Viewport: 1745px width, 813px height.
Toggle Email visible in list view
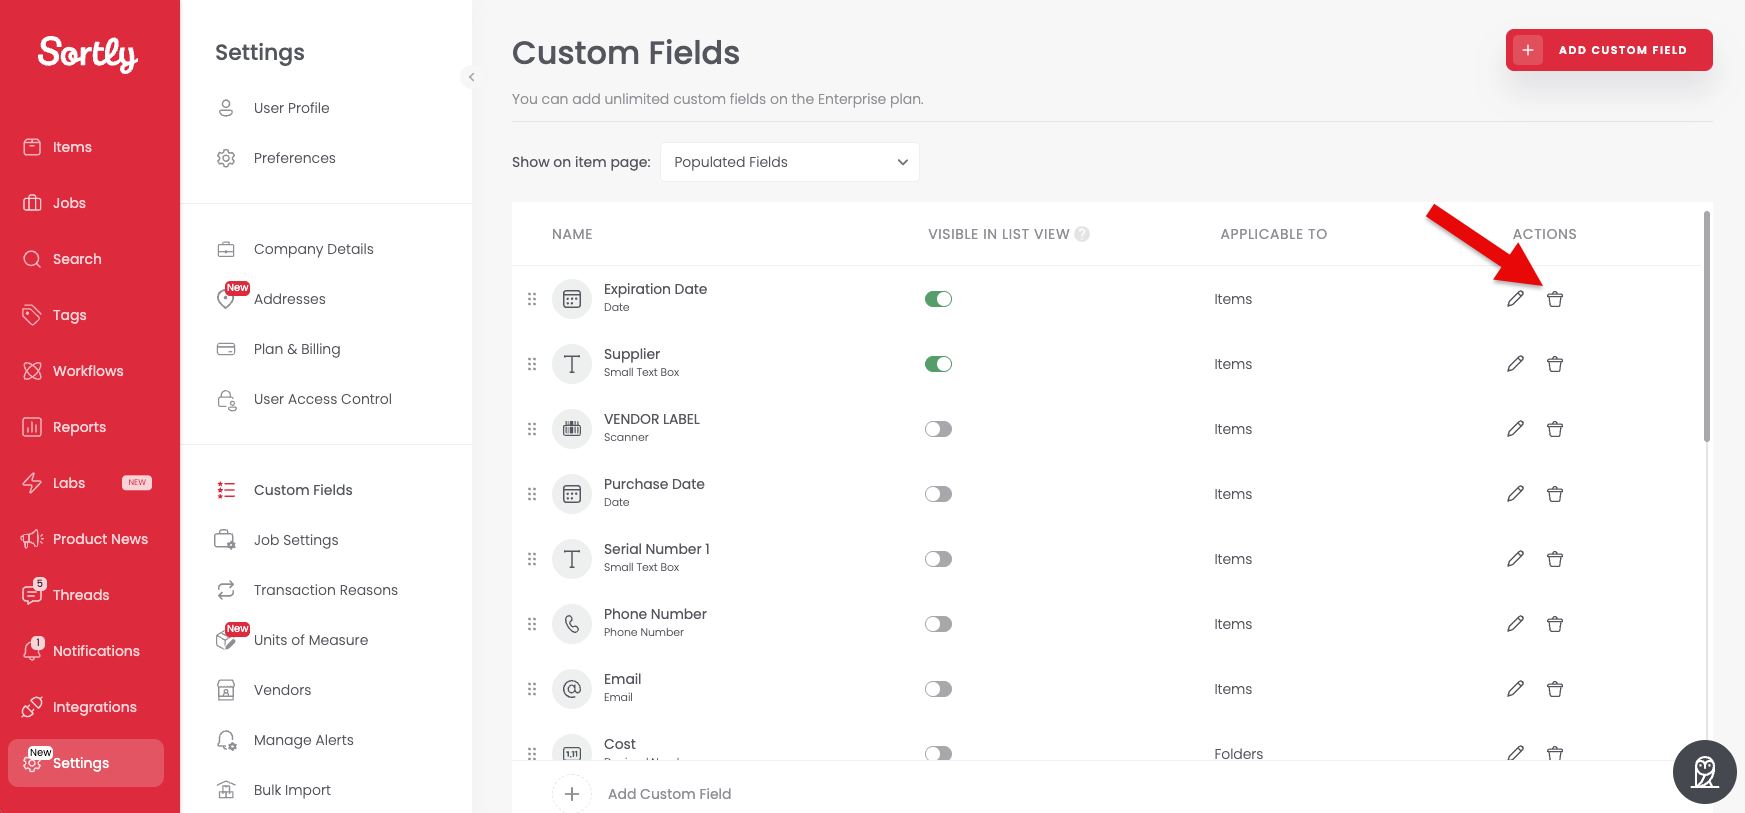click(x=938, y=689)
